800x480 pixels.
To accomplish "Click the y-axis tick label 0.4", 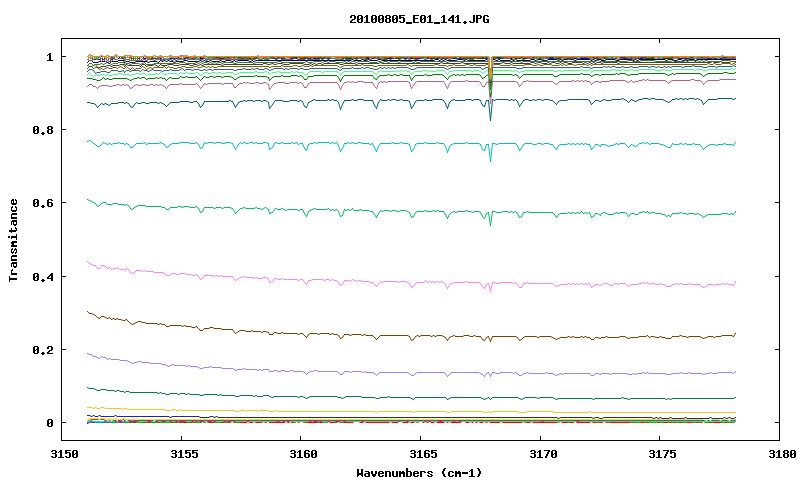I will (43, 276).
